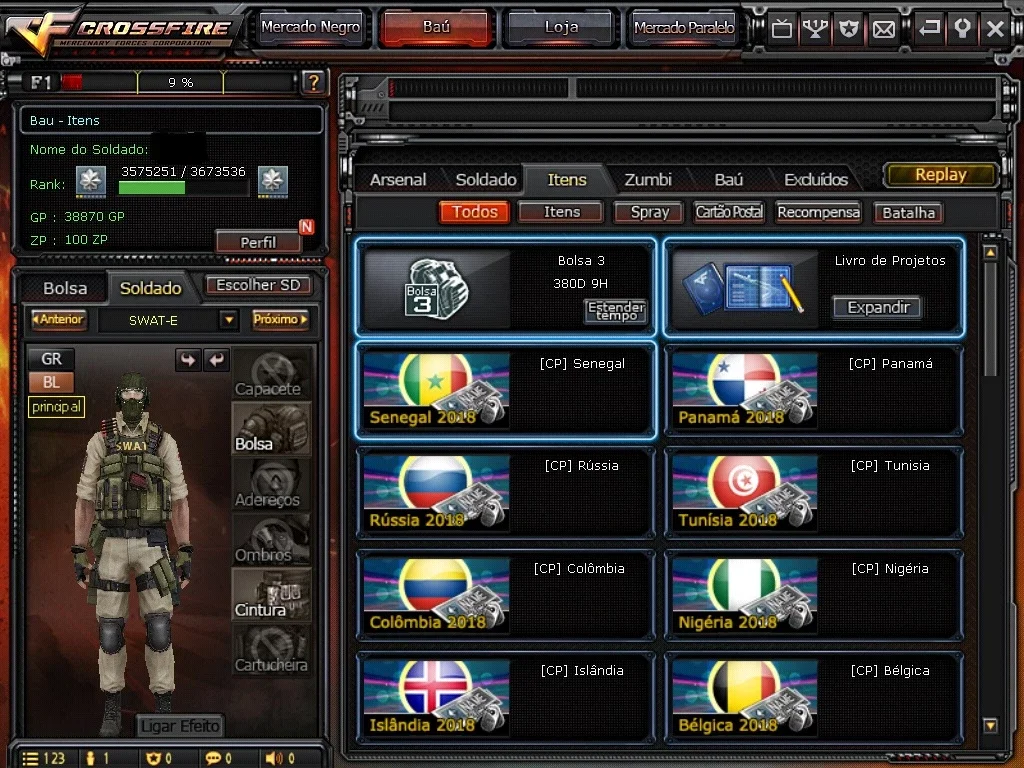Open the settings key icon in top bar
Screen dimensions: 1024x768
point(962,28)
